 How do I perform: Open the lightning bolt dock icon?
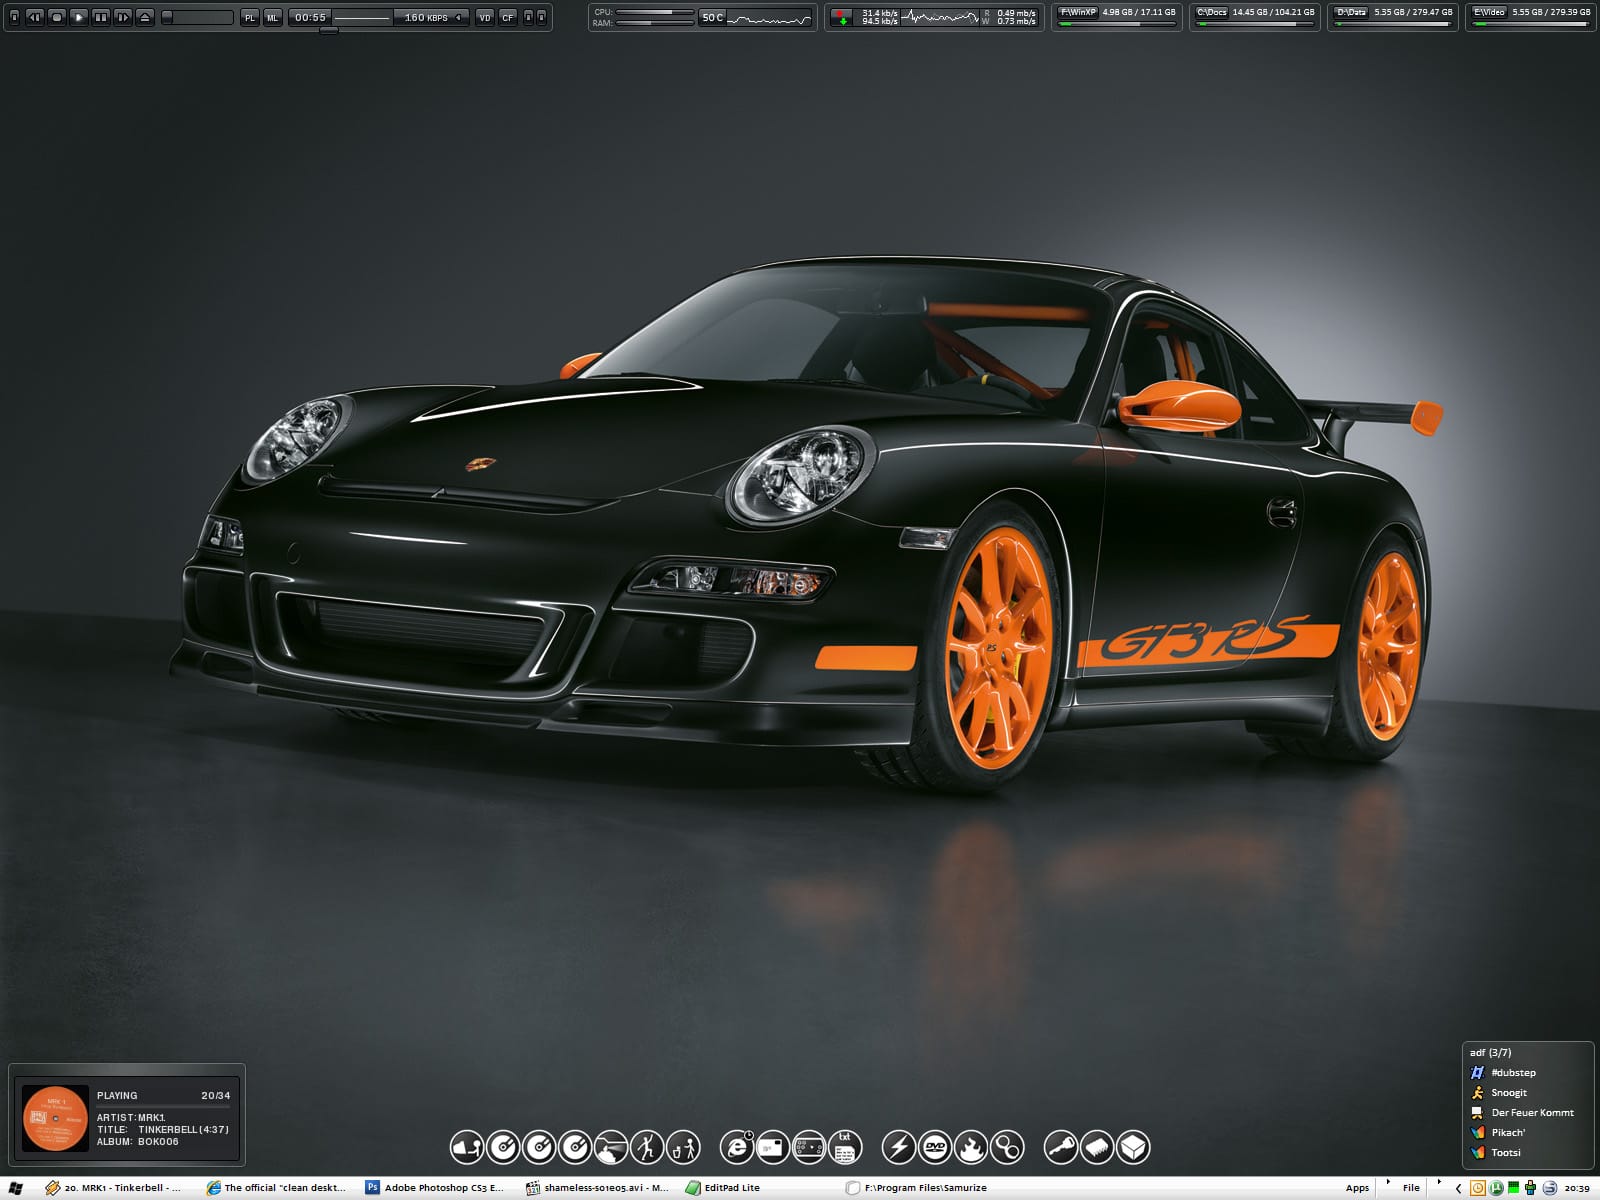[x=899, y=1147]
